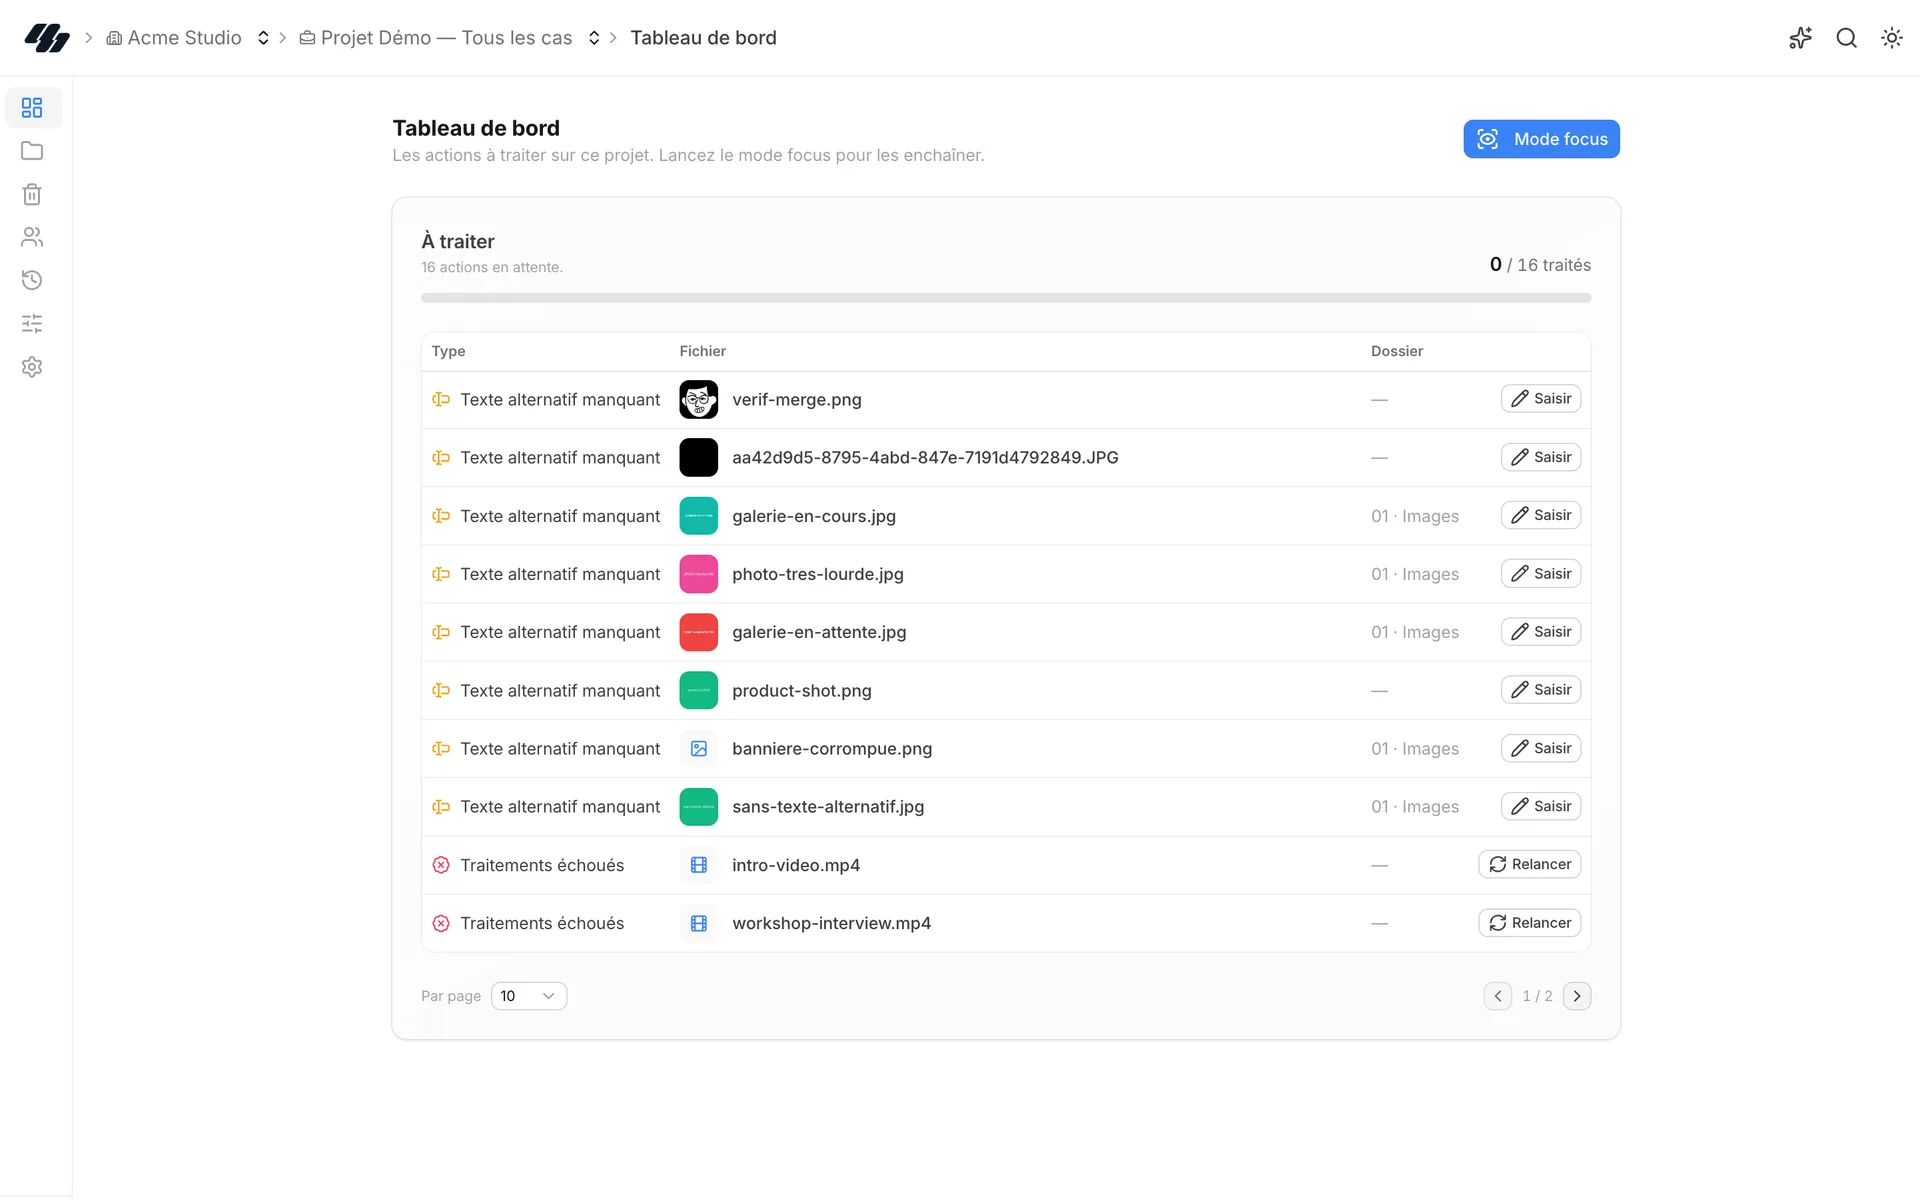Click the À traiter progress bar
Viewport: 1920px width, 1200px height.
[x=1005, y=298]
